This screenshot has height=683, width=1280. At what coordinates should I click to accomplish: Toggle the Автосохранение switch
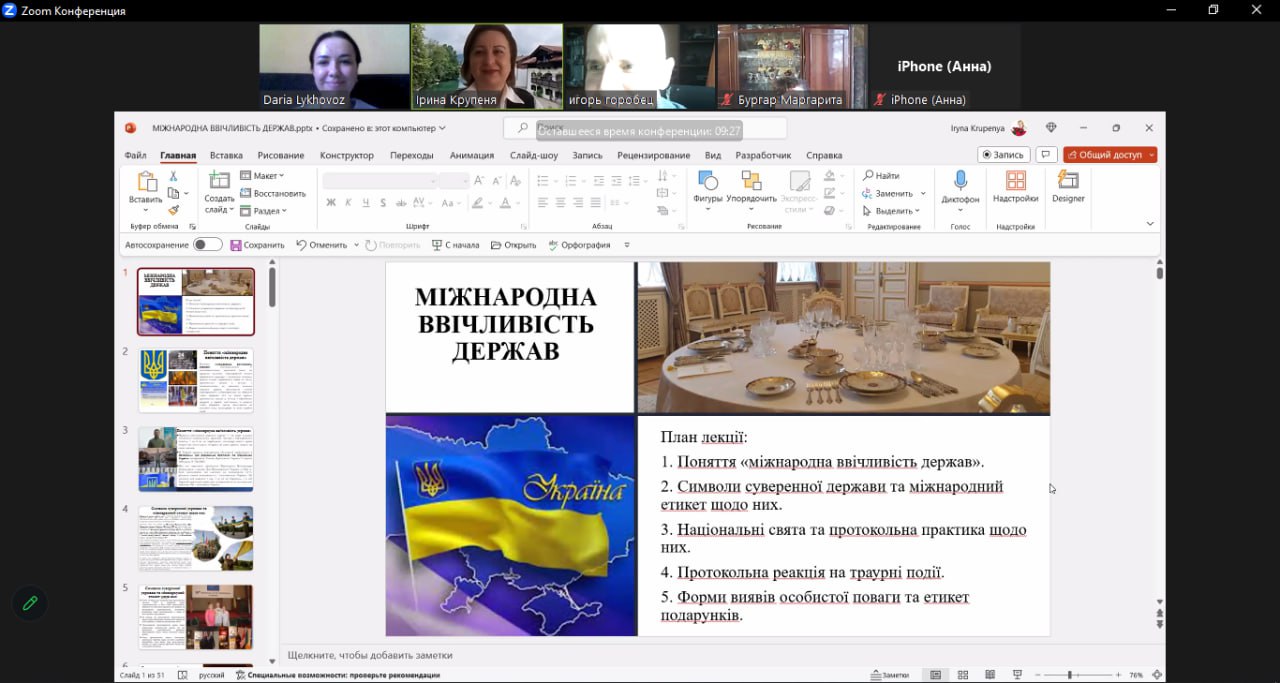[208, 245]
